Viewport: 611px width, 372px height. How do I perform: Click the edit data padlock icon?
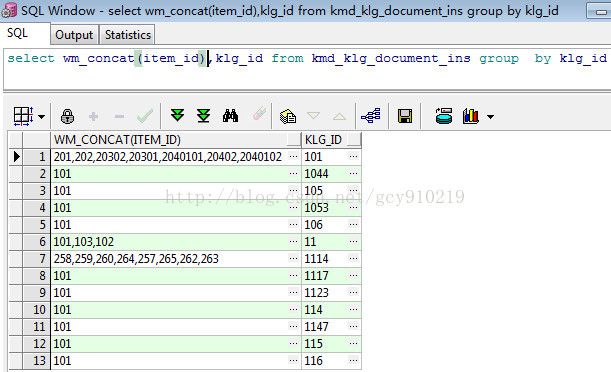(x=67, y=116)
